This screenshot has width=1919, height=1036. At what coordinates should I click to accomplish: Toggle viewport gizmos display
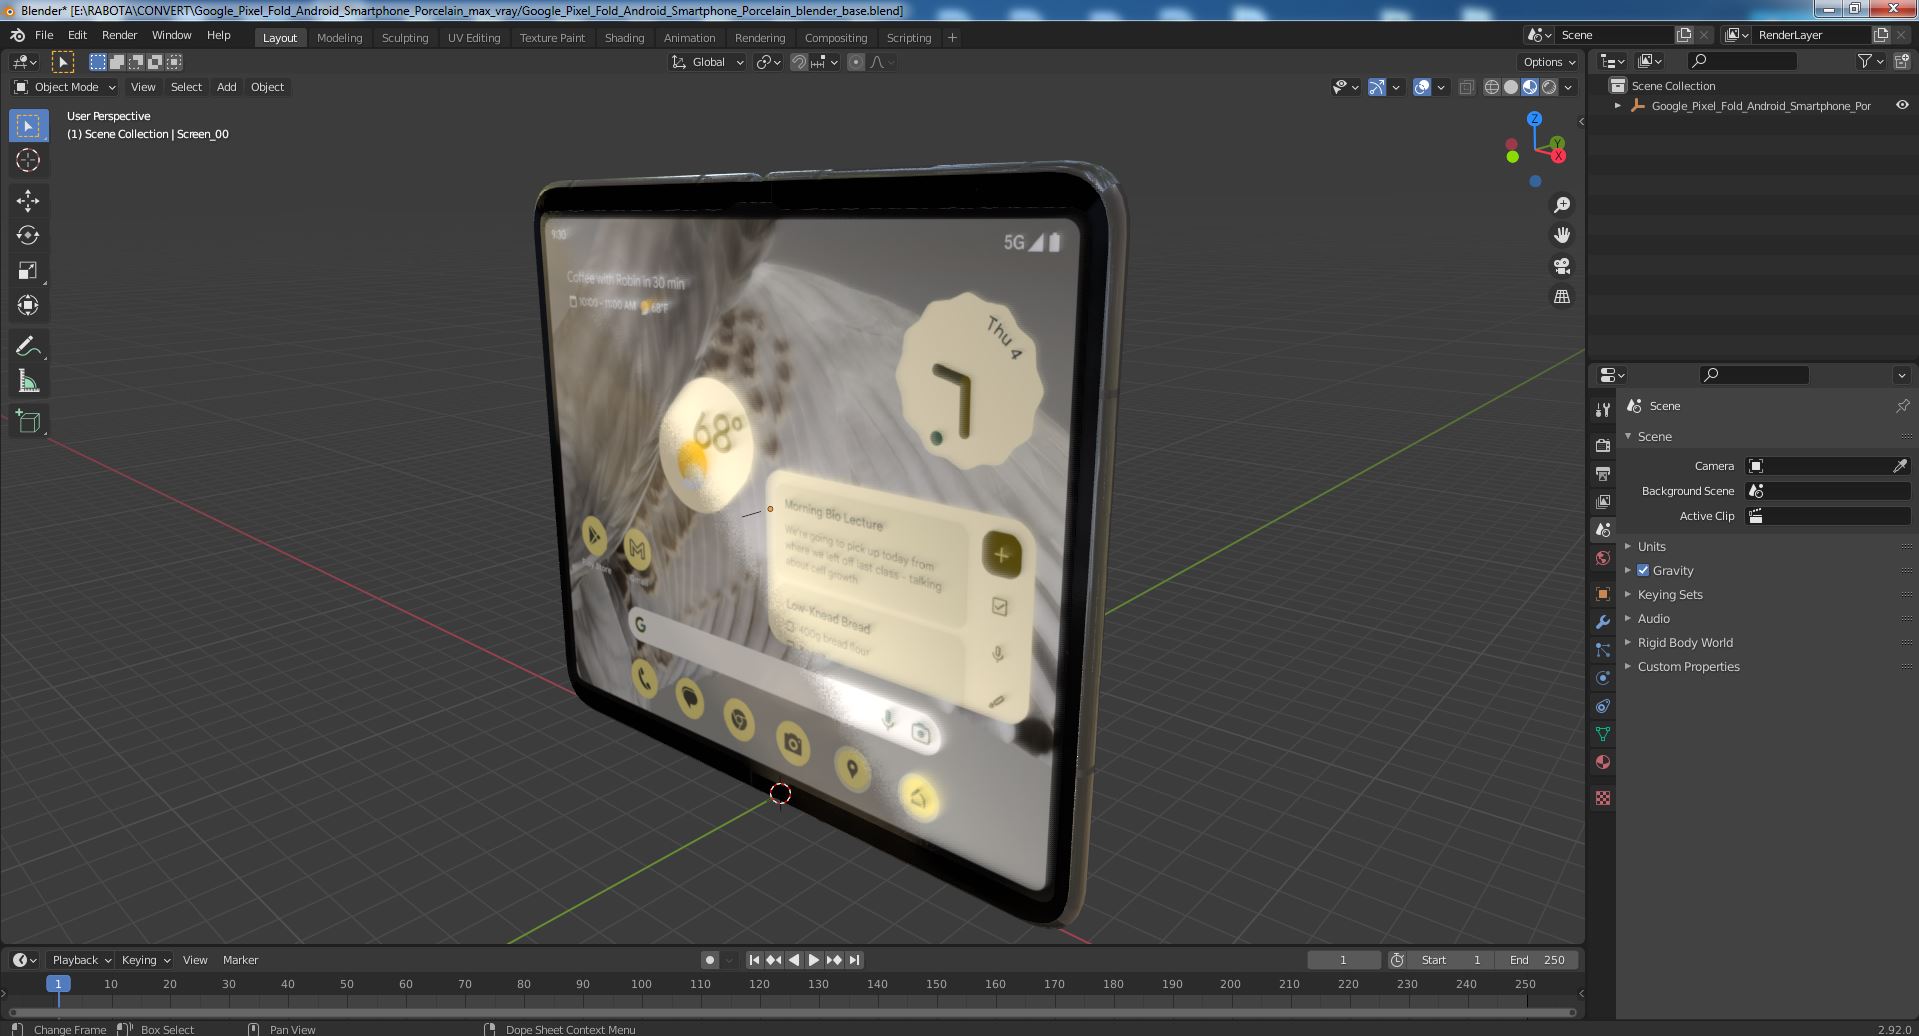point(1377,87)
